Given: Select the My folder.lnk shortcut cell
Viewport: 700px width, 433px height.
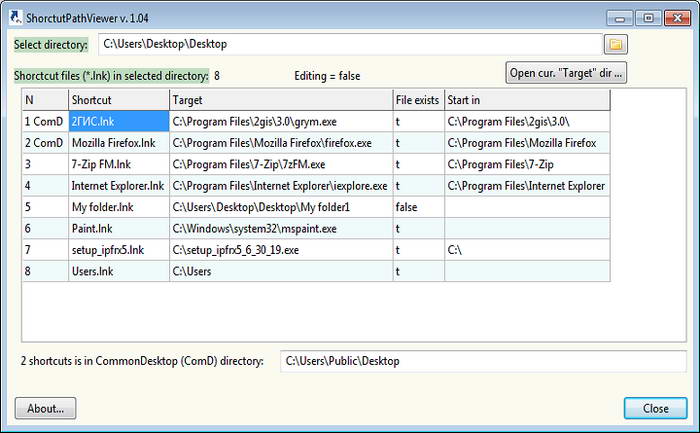Looking at the screenshot, I should tap(119, 207).
